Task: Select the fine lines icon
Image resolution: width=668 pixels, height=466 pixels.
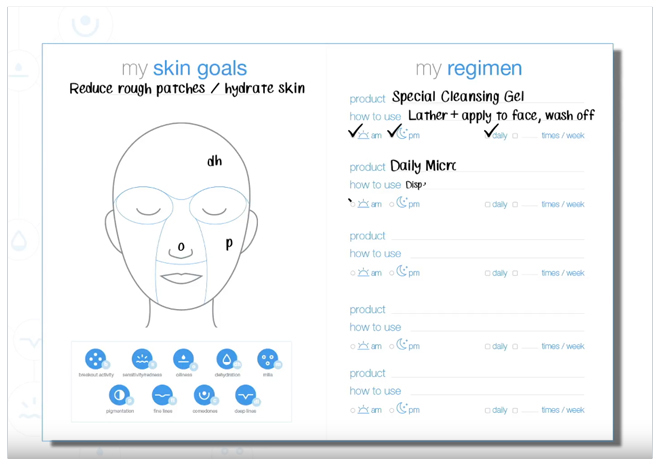Action: pos(162,395)
